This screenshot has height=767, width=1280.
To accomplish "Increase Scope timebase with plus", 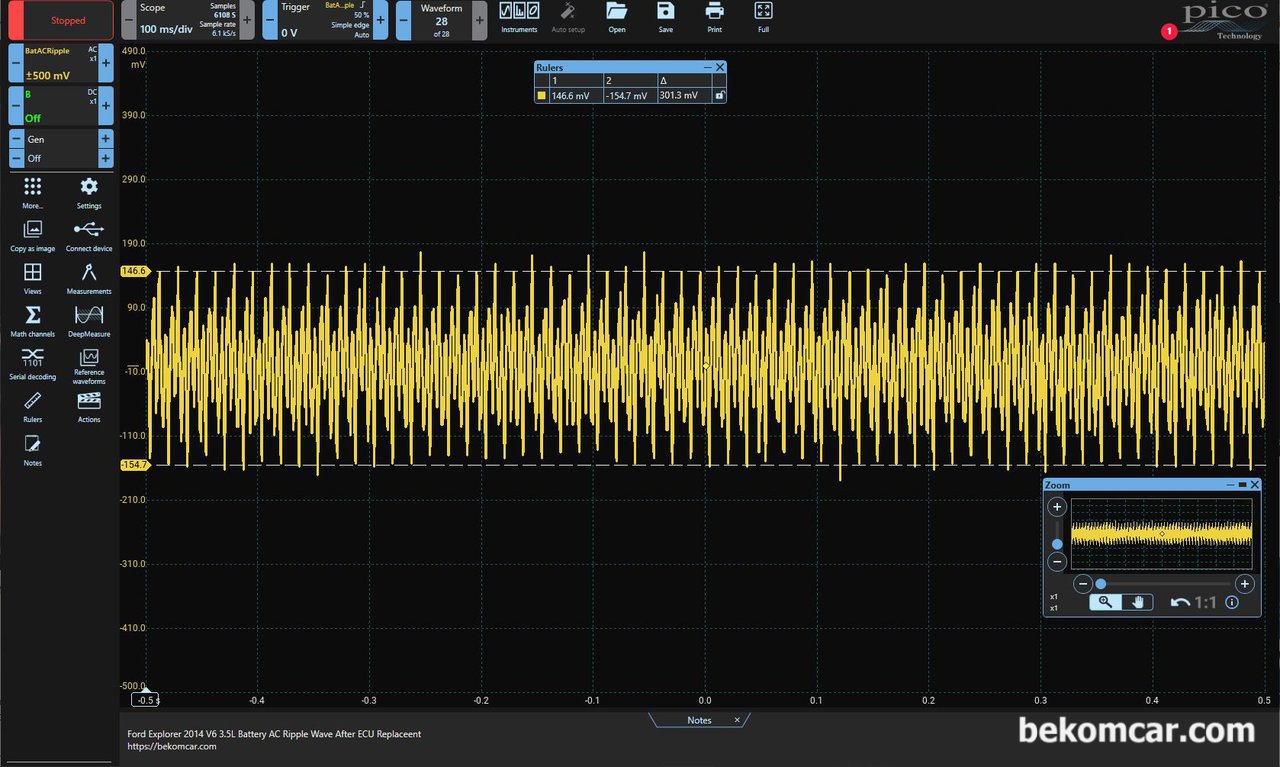I will 247,20.
